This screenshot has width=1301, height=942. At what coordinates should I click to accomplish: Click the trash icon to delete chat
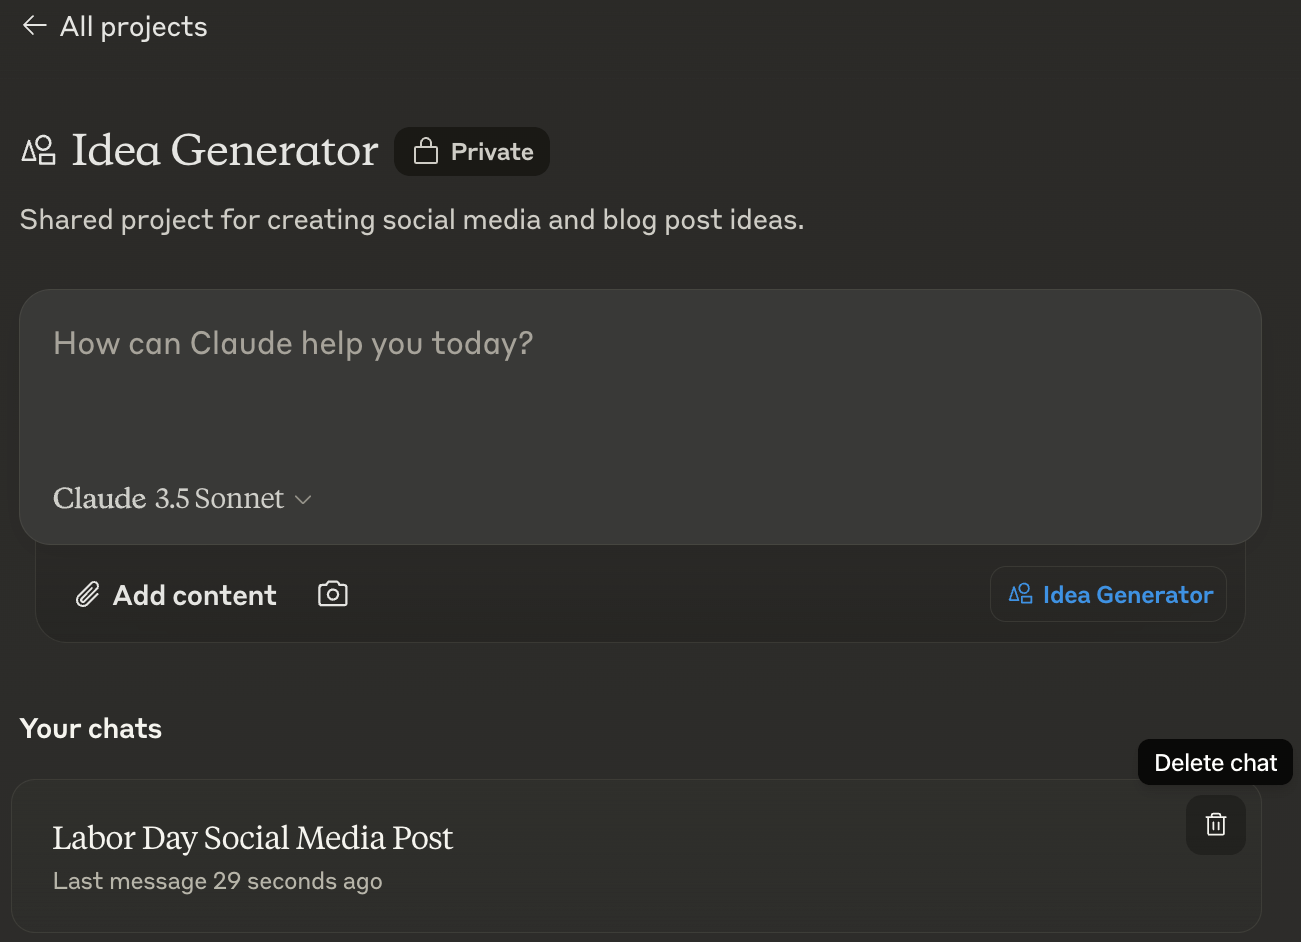pyautogui.click(x=1216, y=825)
